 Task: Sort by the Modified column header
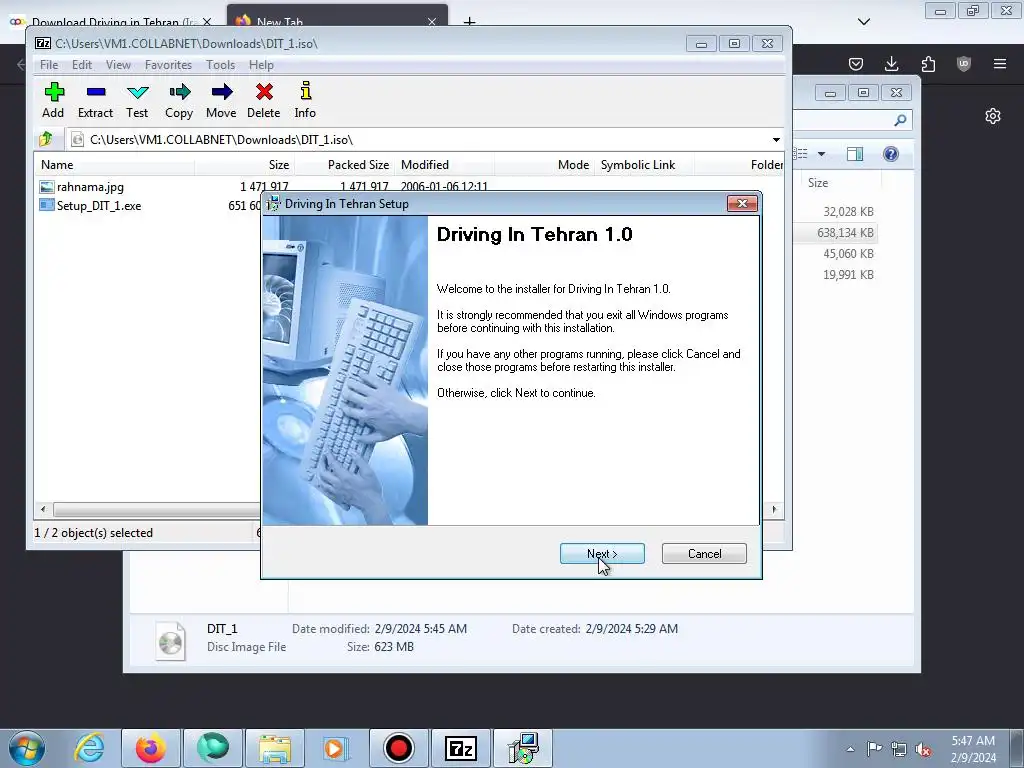click(x=445, y=165)
